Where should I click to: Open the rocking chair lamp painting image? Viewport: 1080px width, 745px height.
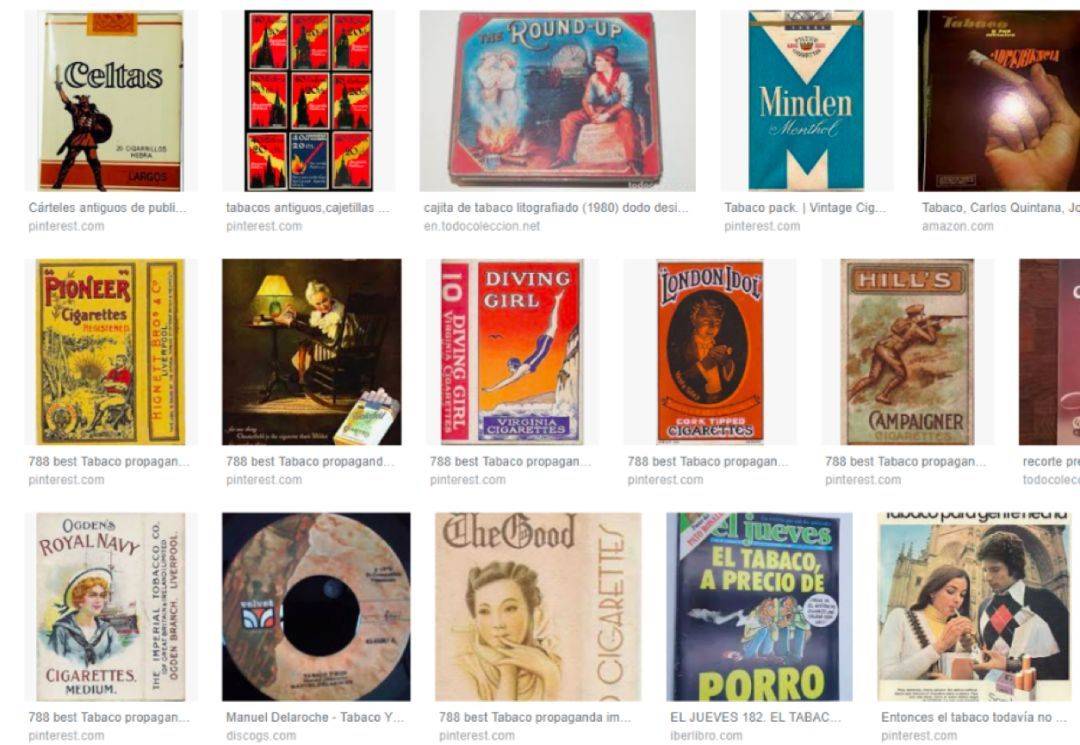(x=311, y=352)
